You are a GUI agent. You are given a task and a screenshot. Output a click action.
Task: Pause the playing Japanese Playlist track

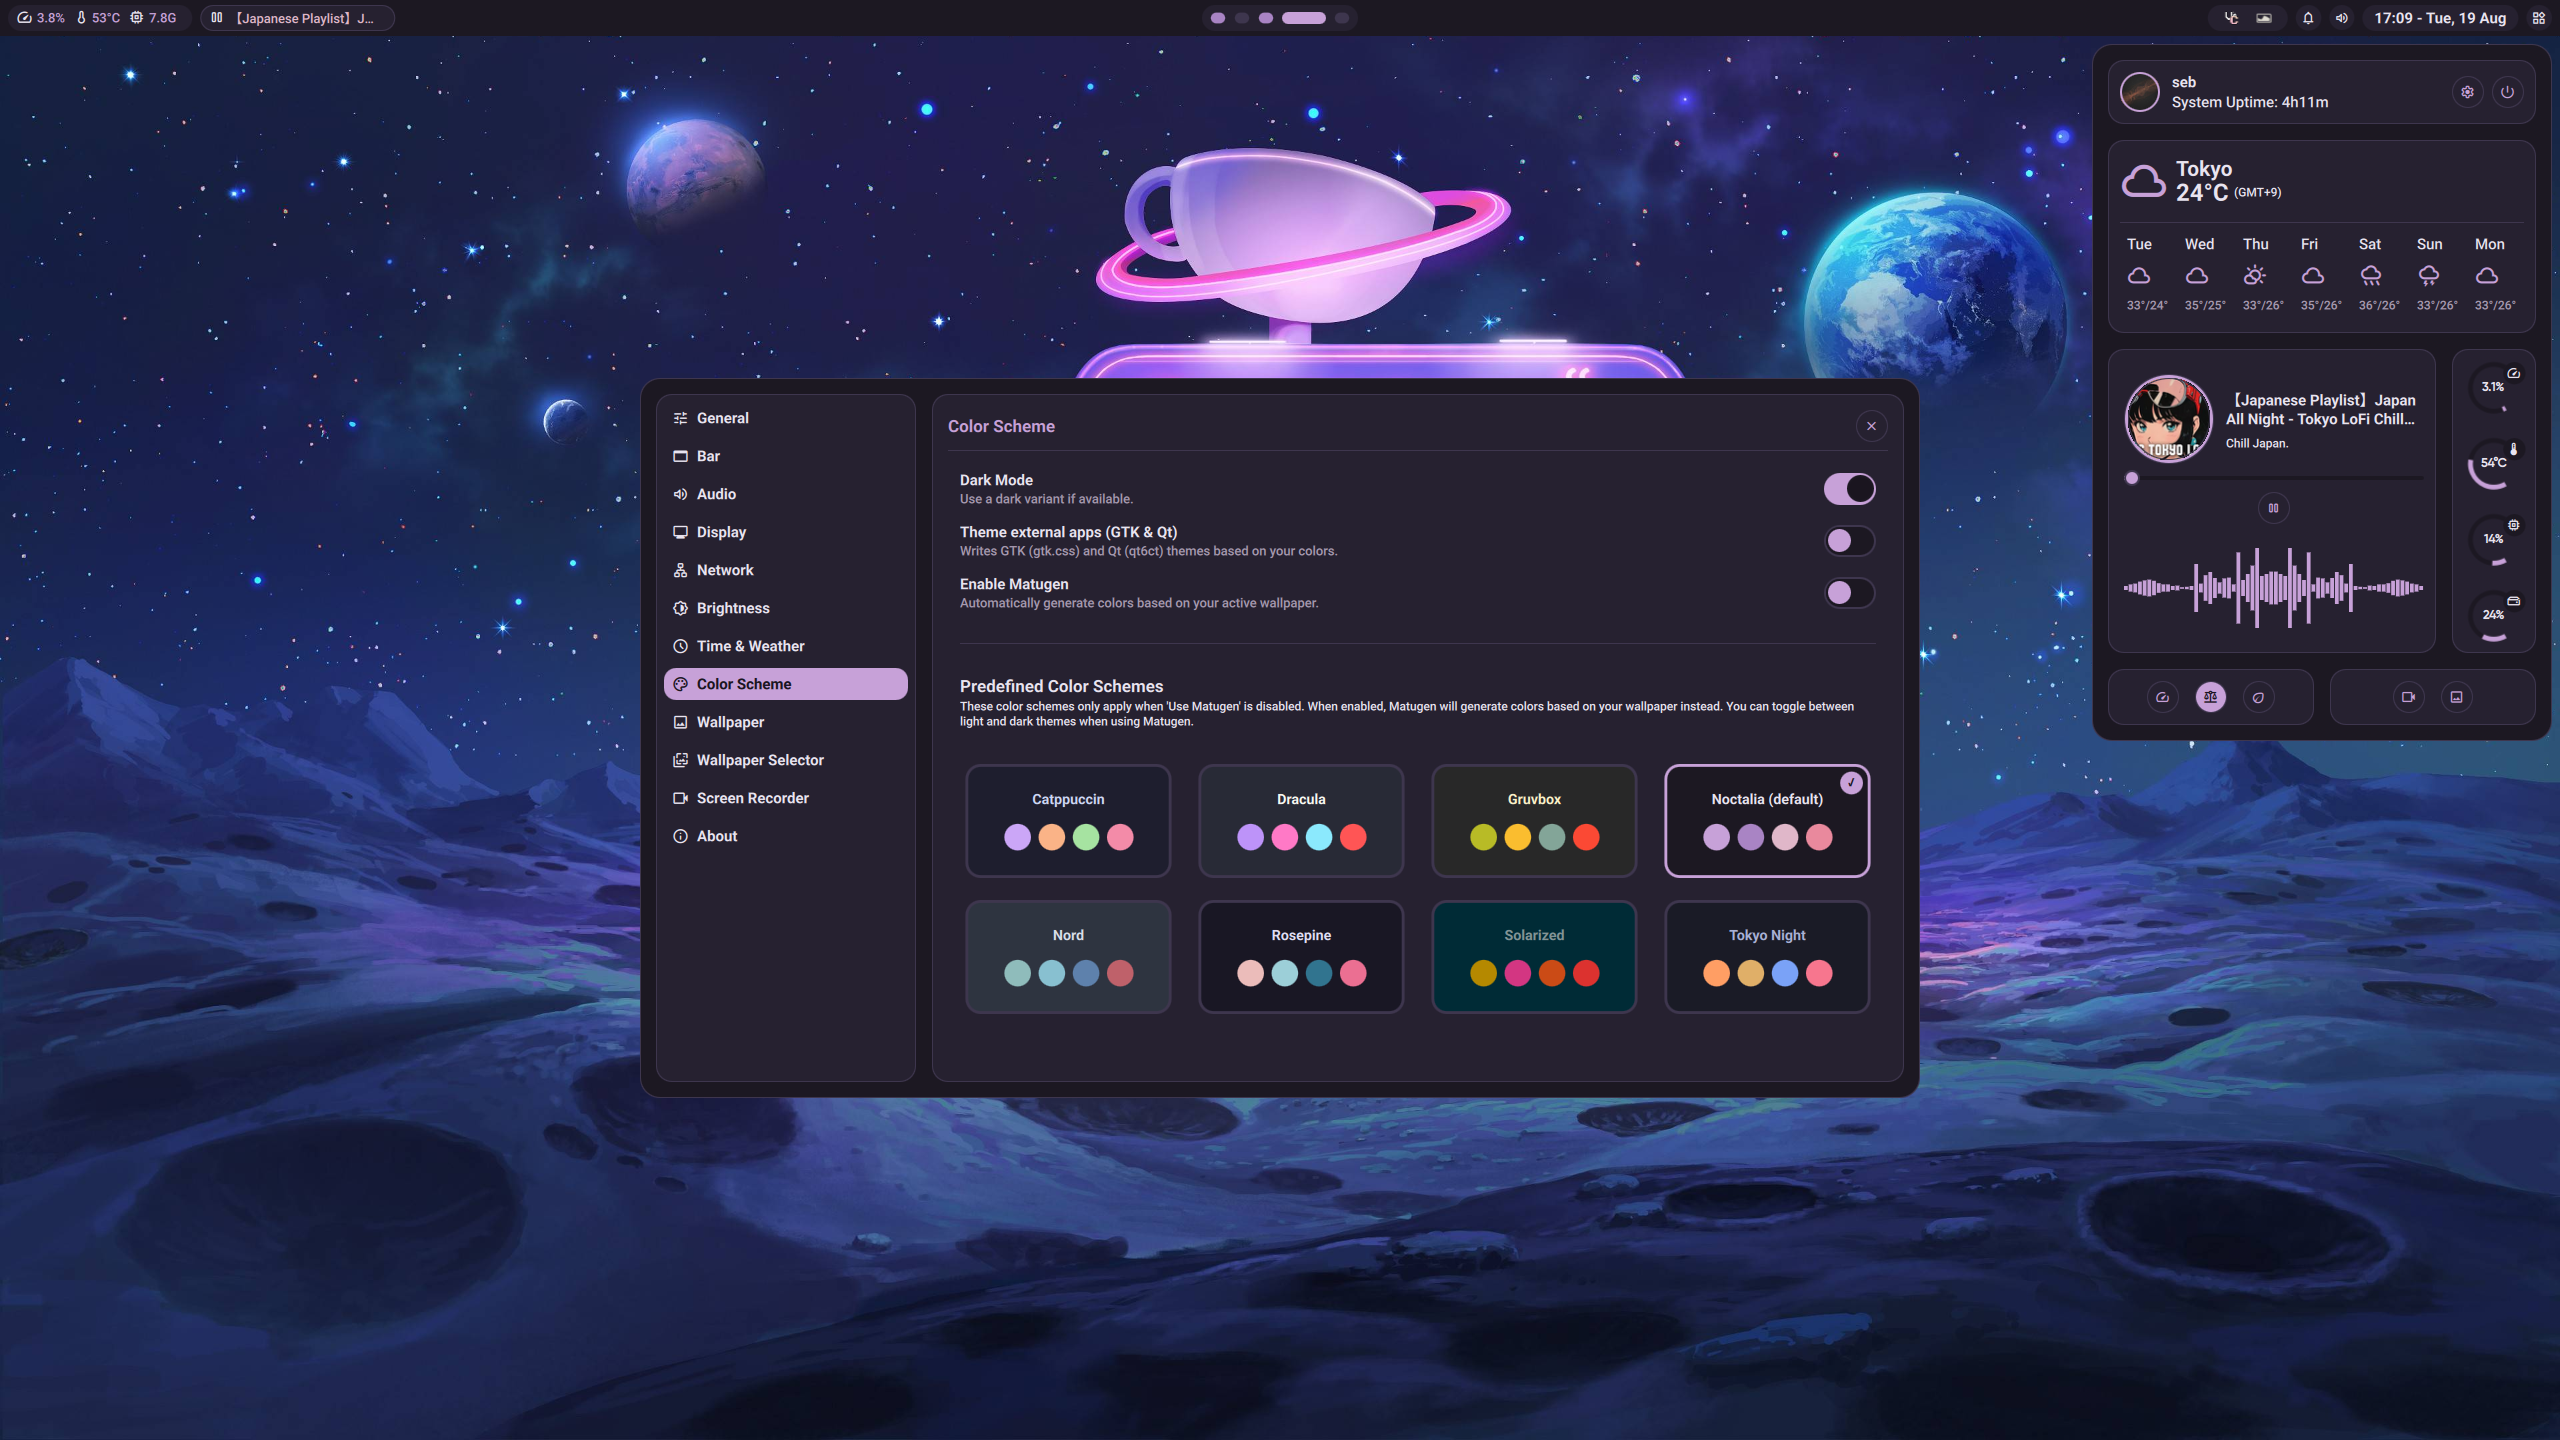[2273, 508]
